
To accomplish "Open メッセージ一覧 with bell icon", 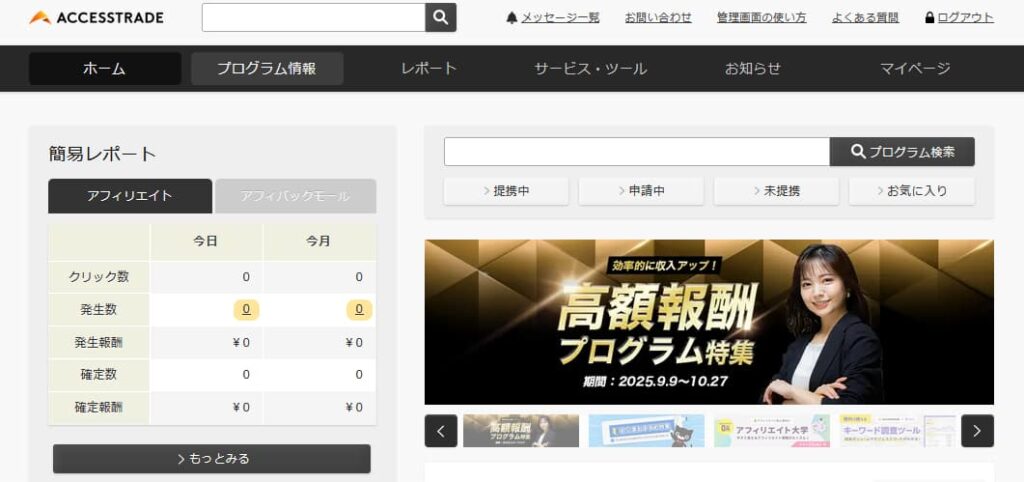I will (x=553, y=18).
